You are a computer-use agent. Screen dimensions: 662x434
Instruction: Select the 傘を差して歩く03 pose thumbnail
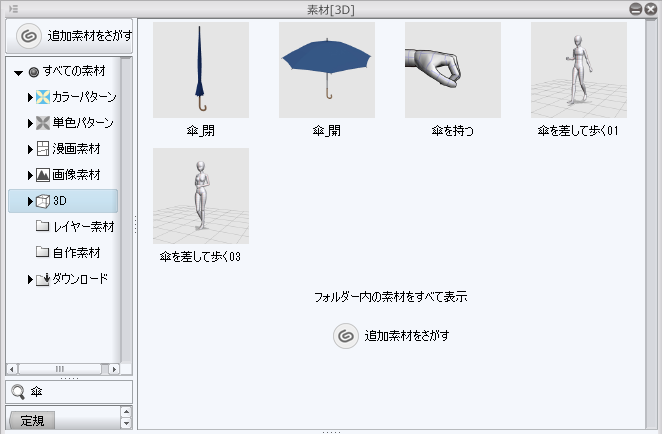coord(201,196)
